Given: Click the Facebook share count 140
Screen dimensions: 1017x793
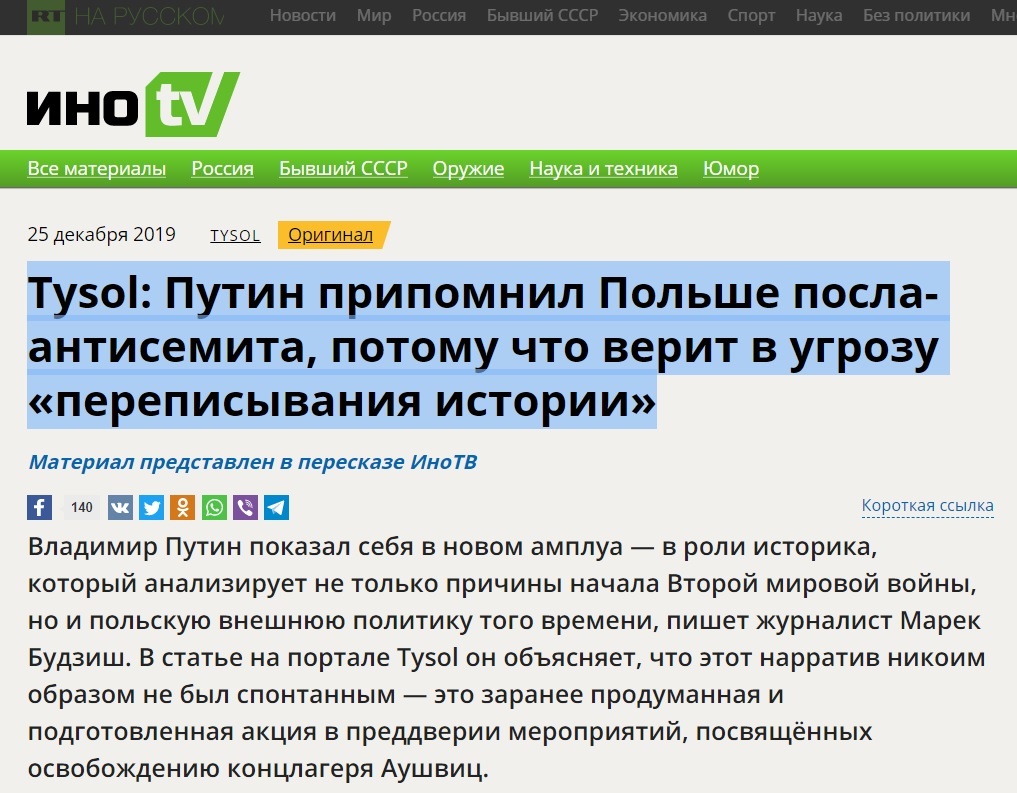Looking at the screenshot, I should (82, 507).
